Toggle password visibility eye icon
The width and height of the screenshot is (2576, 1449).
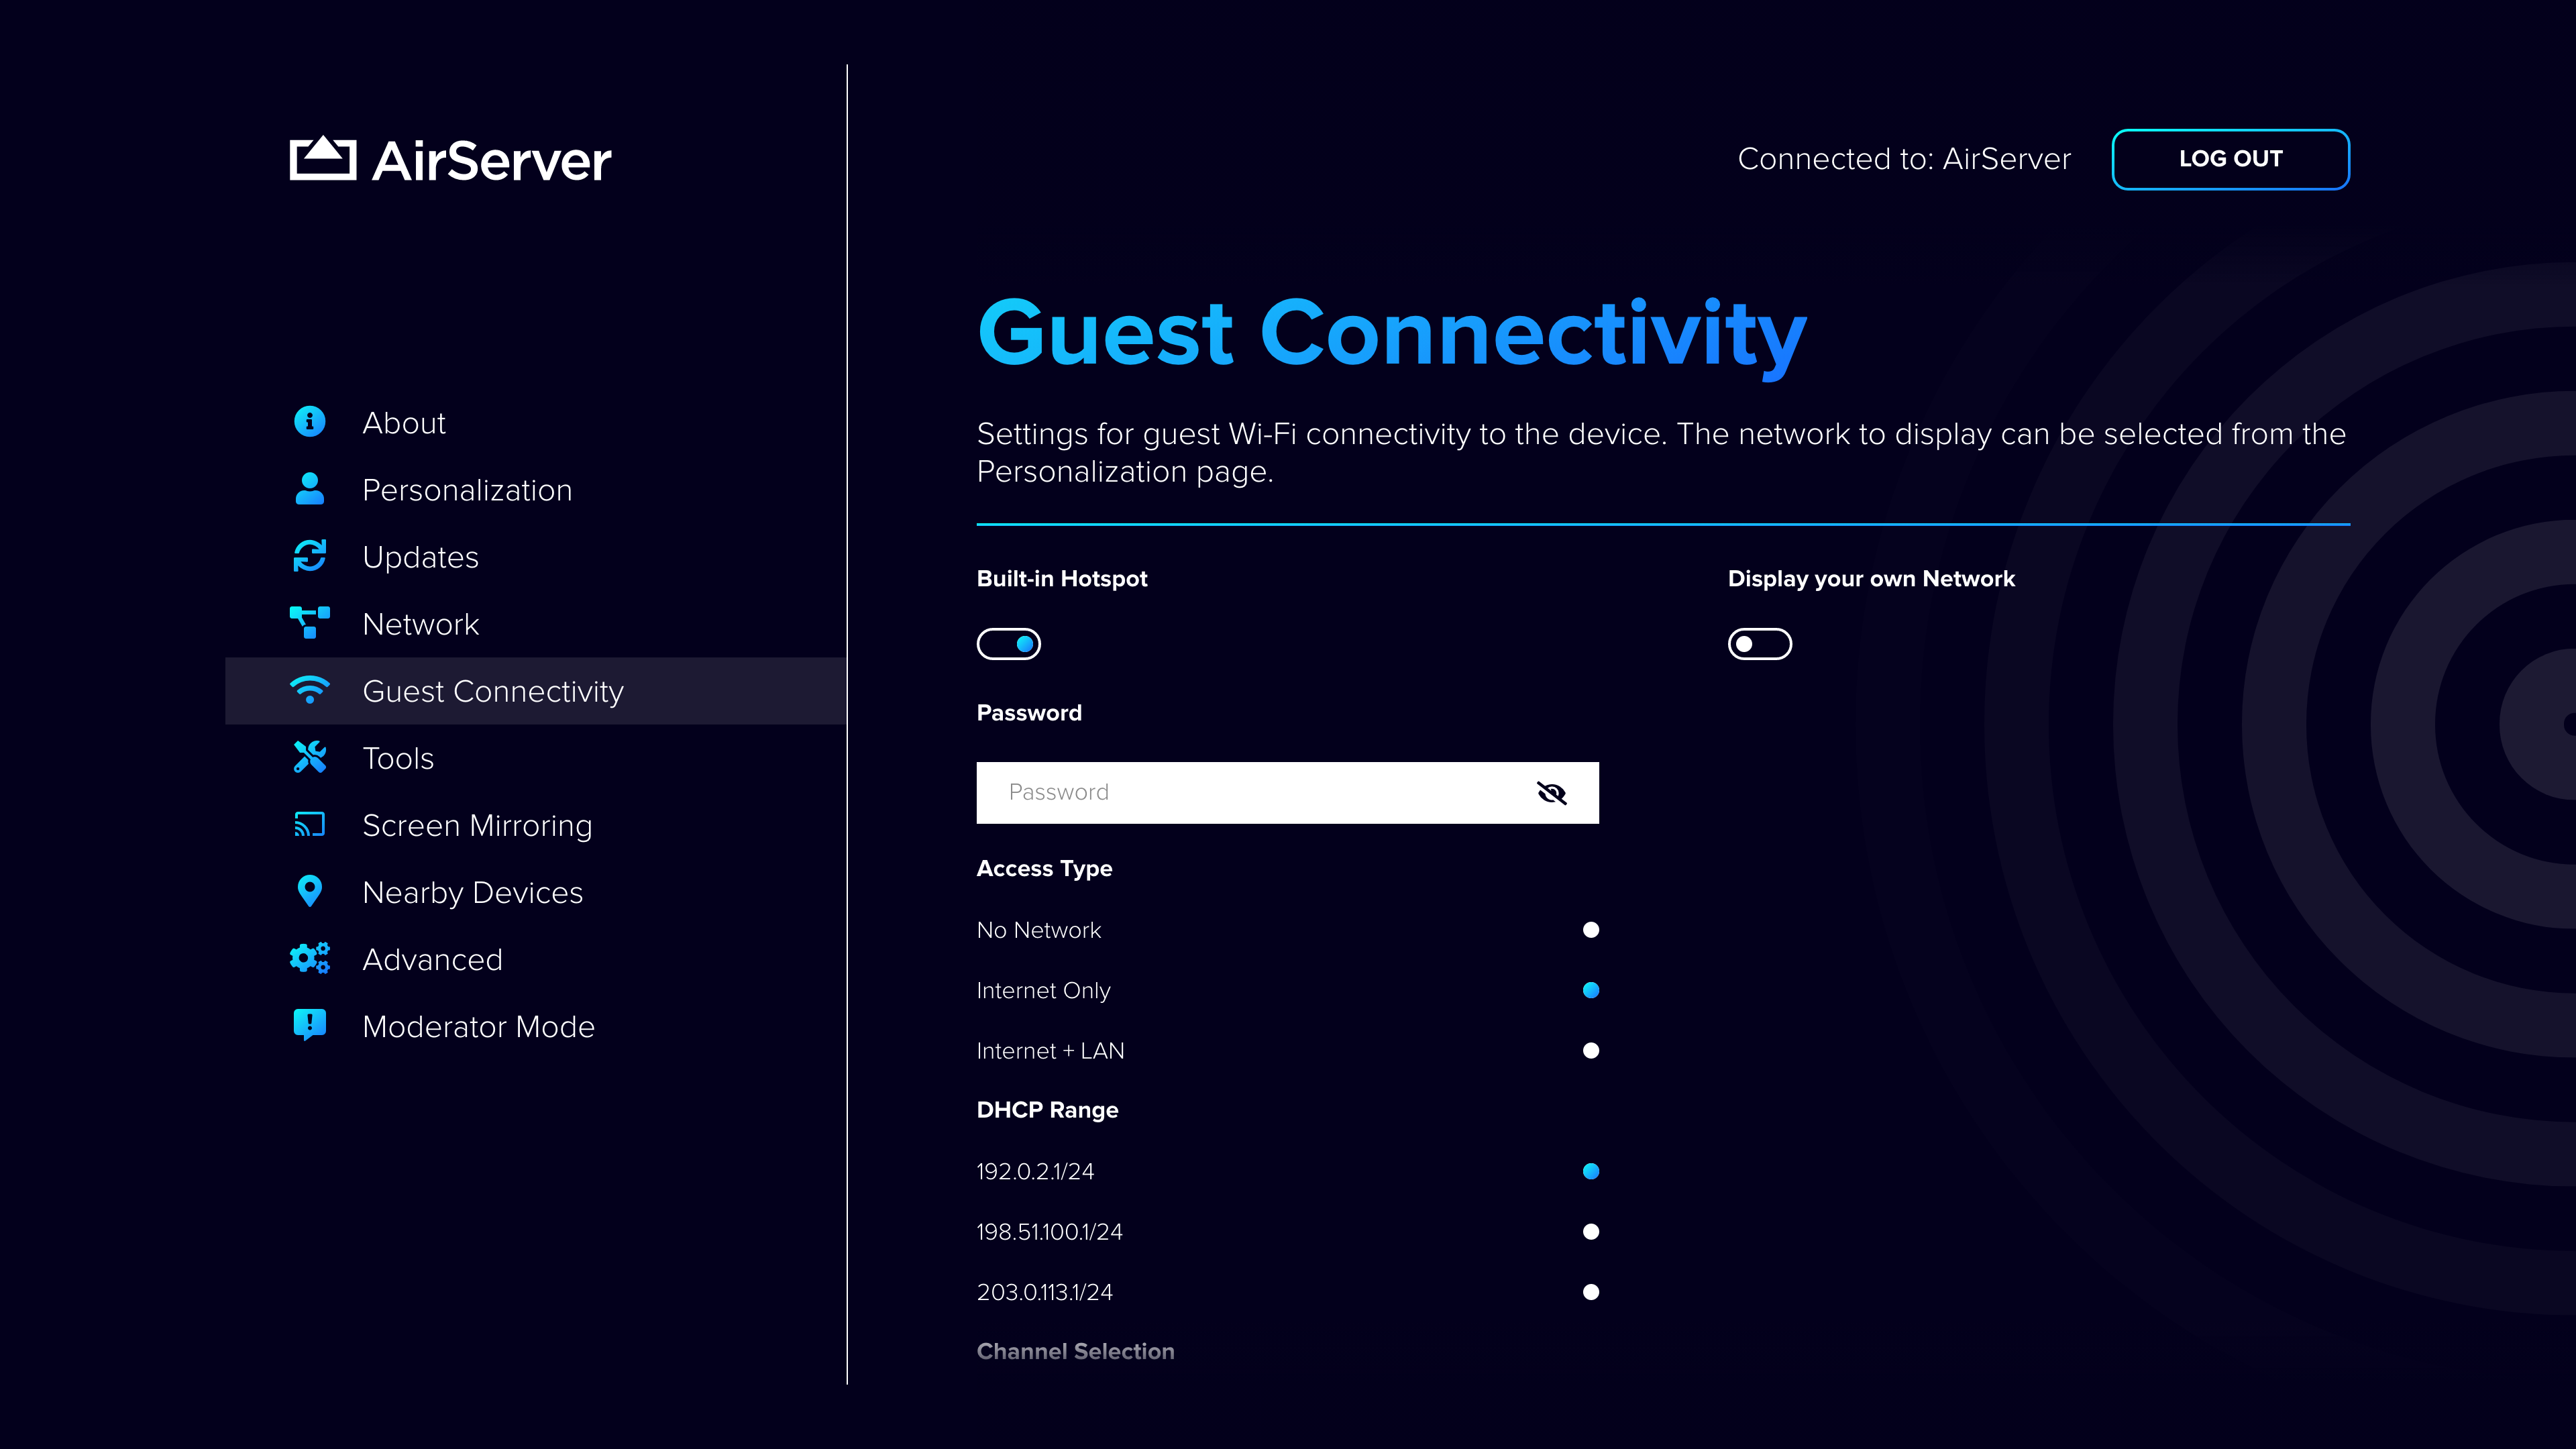[x=1551, y=793]
